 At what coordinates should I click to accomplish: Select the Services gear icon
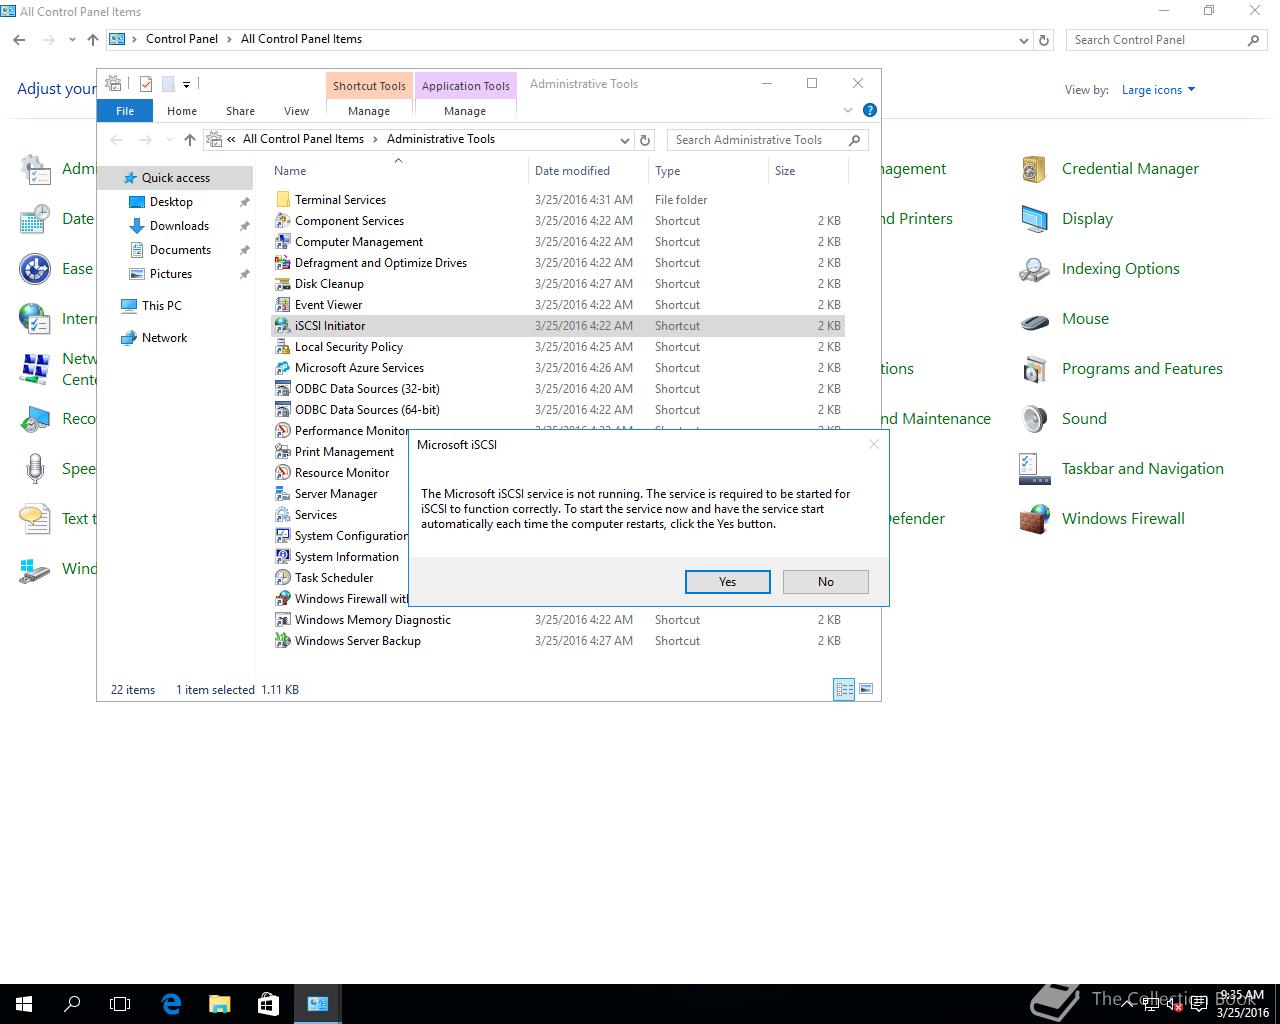click(x=283, y=515)
